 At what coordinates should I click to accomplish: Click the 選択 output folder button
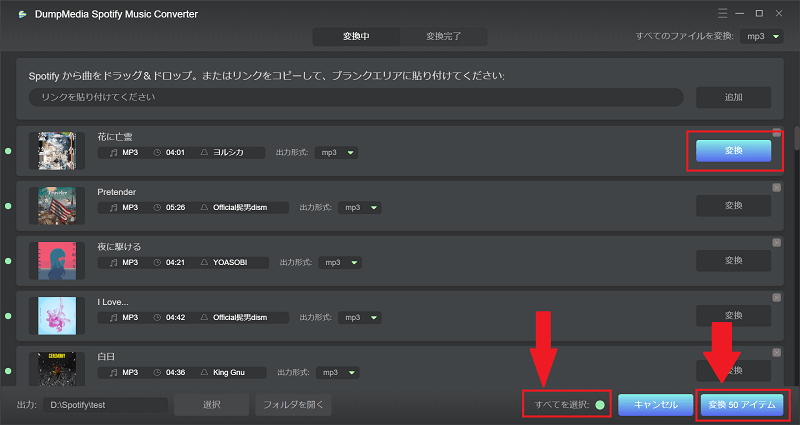click(211, 405)
